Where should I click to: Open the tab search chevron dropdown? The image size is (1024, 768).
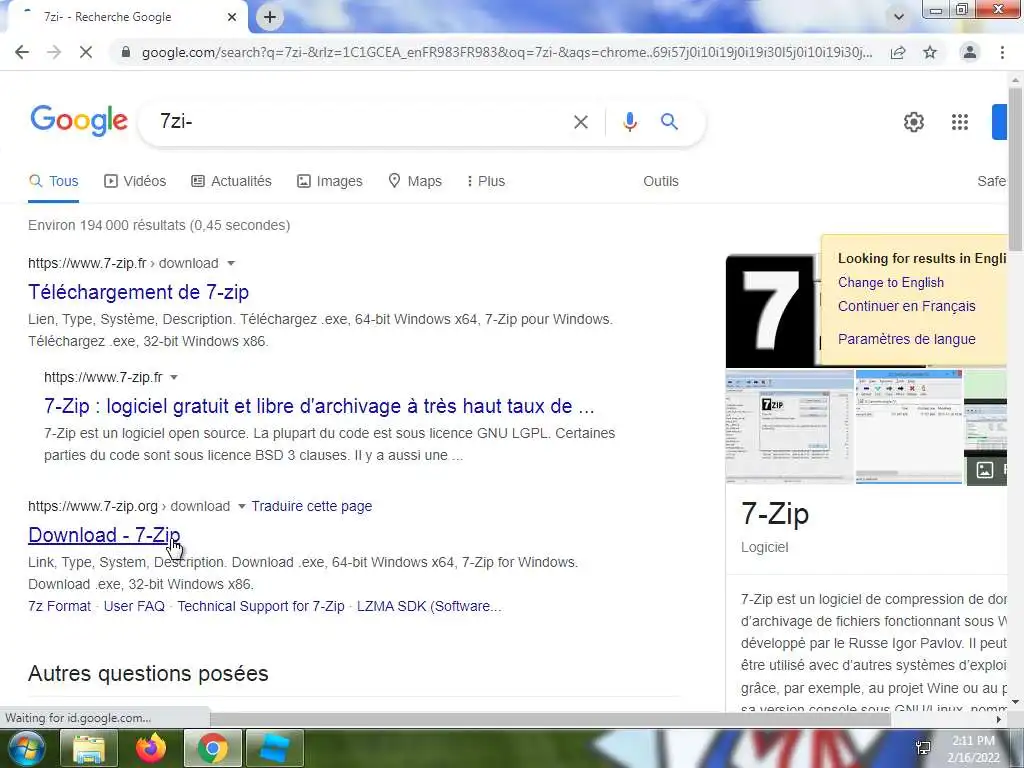(899, 17)
